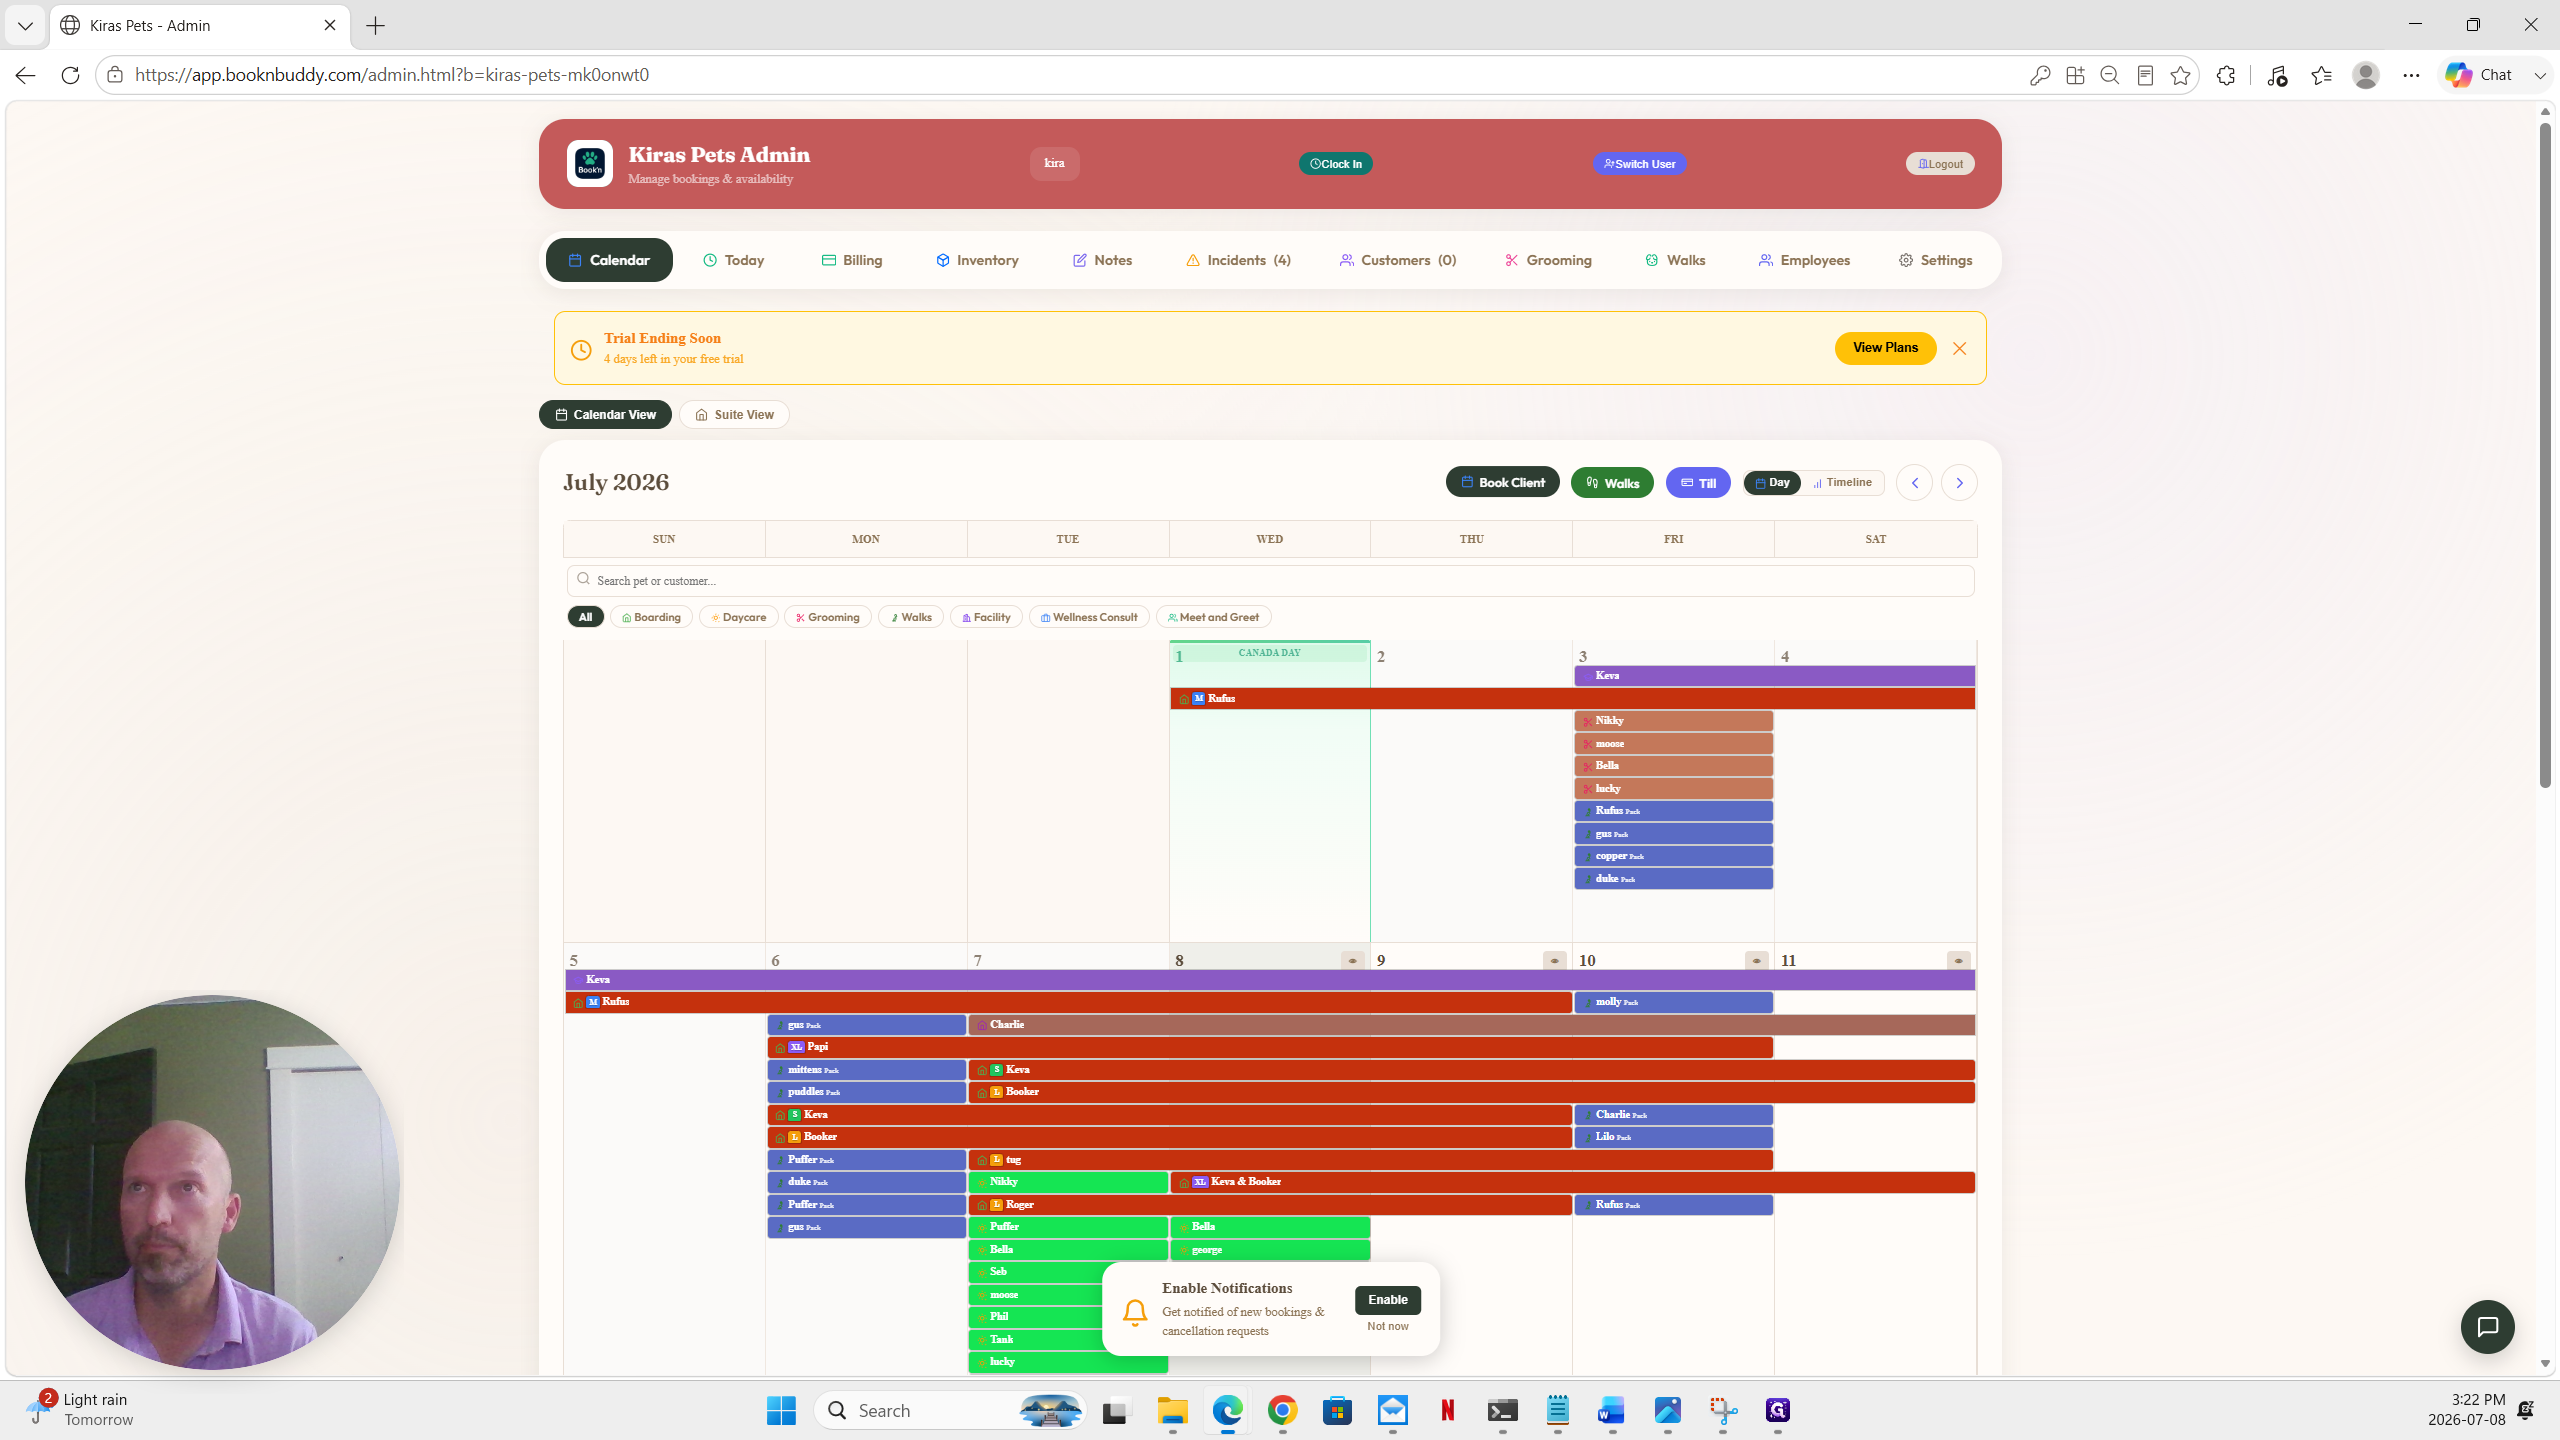Open File Explorer from the taskbar

pos(1172,1411)
